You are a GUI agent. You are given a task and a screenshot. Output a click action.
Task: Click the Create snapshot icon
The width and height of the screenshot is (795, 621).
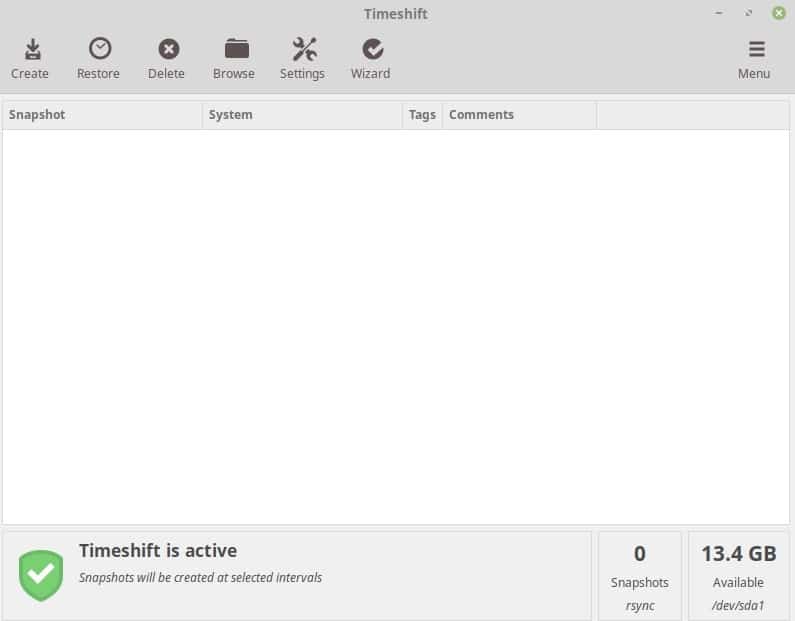(32, 49)
